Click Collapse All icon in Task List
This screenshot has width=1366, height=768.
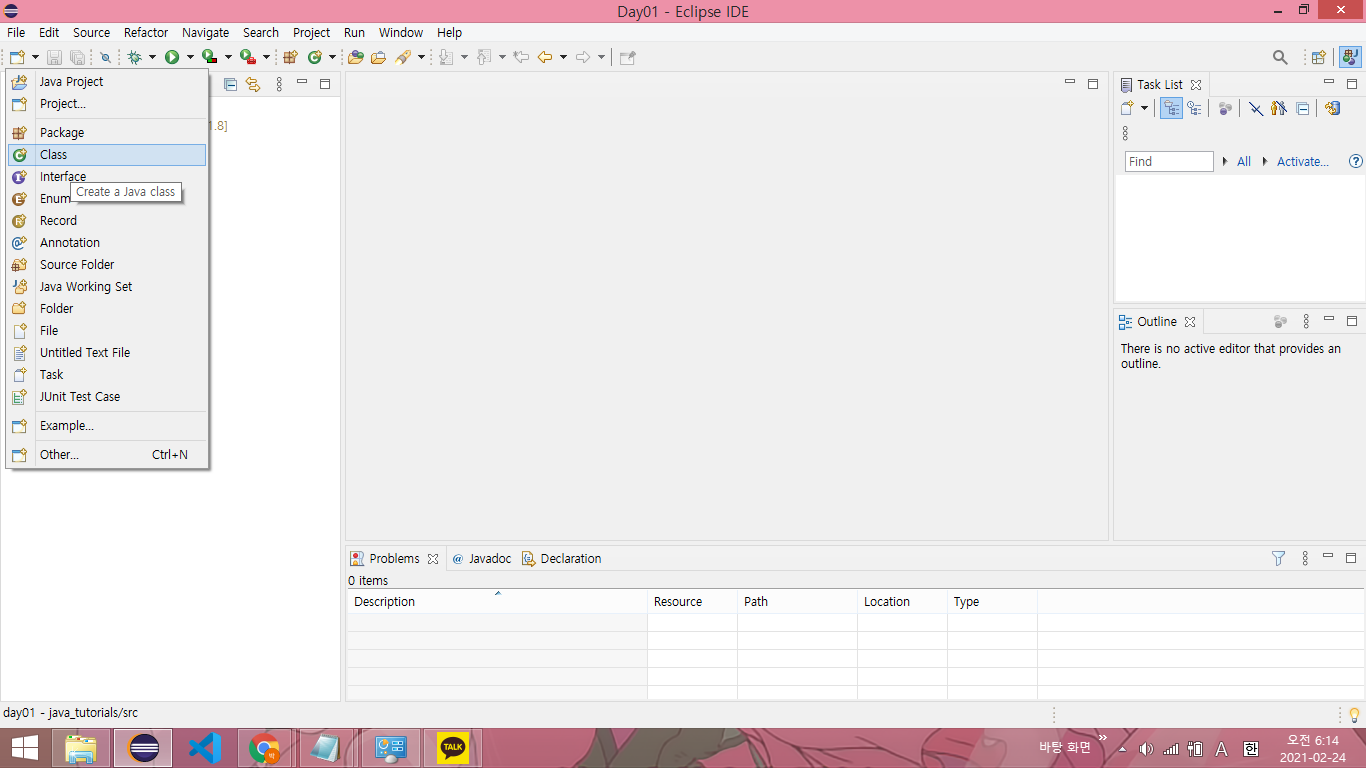(1302, 108)
